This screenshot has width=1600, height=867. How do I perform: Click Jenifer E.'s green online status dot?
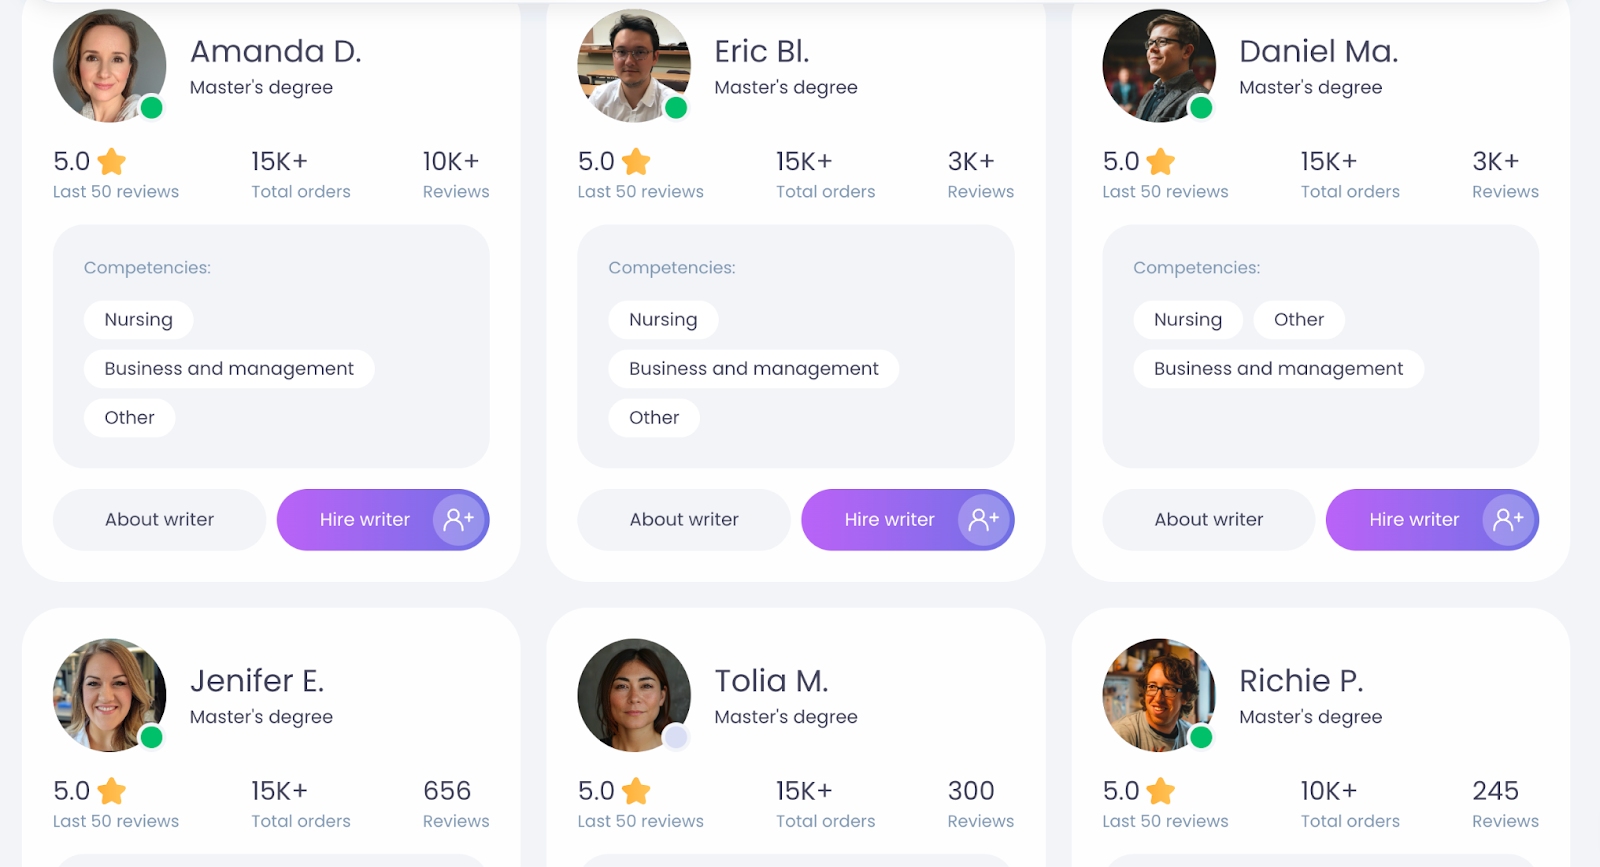(x=152, y=738)
